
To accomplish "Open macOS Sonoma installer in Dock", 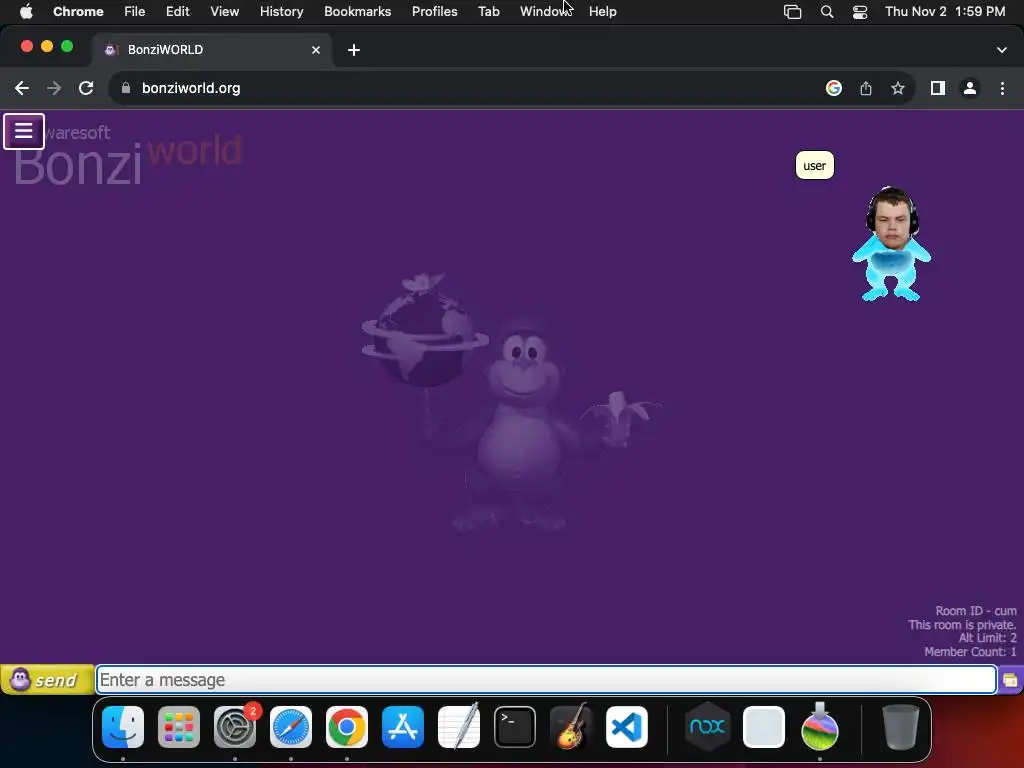I will click(820, 727).
